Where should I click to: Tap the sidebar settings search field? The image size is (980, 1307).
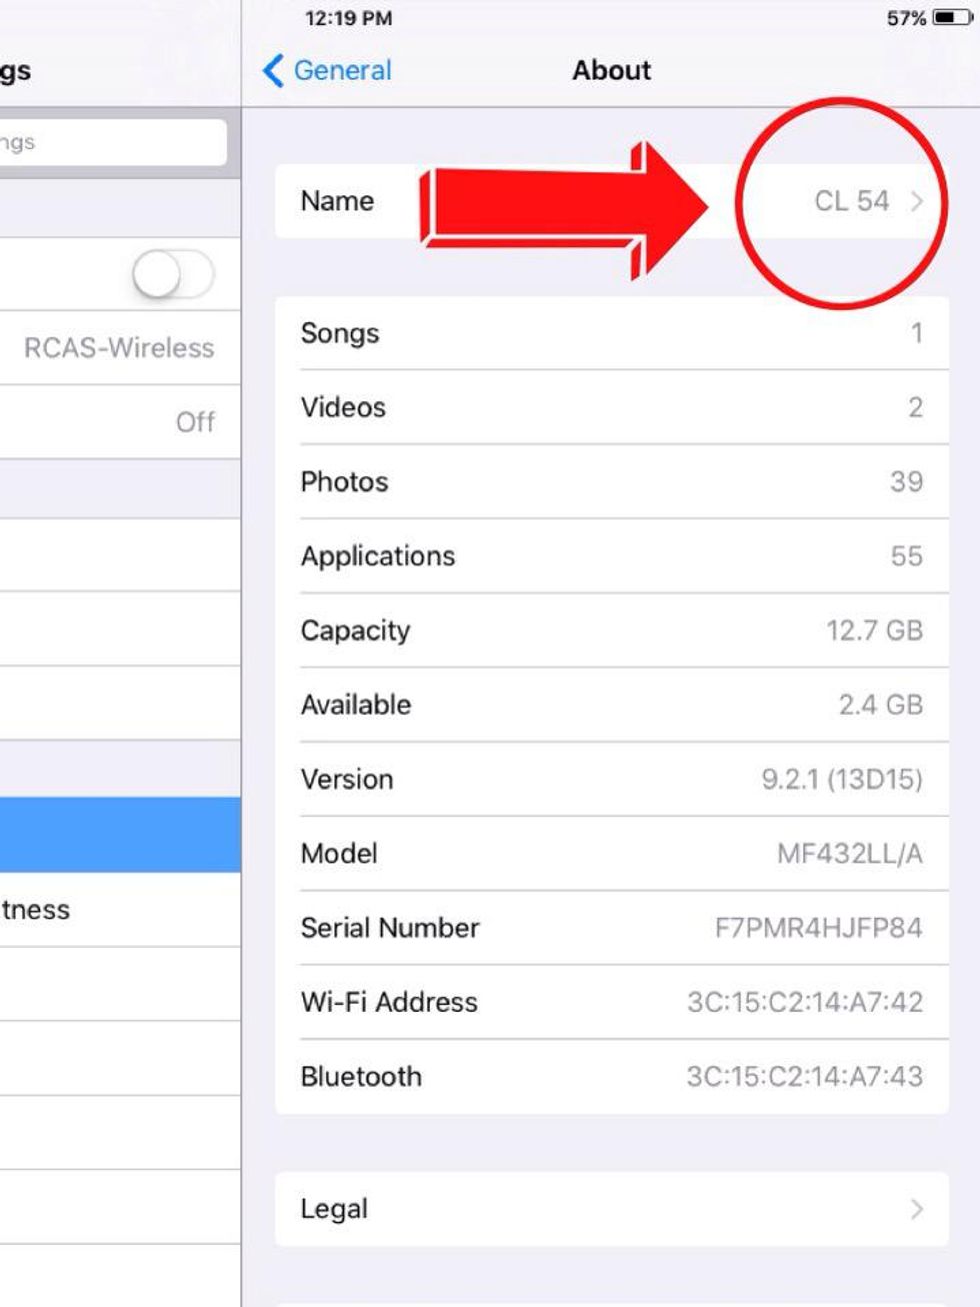[x=112, y=143]
